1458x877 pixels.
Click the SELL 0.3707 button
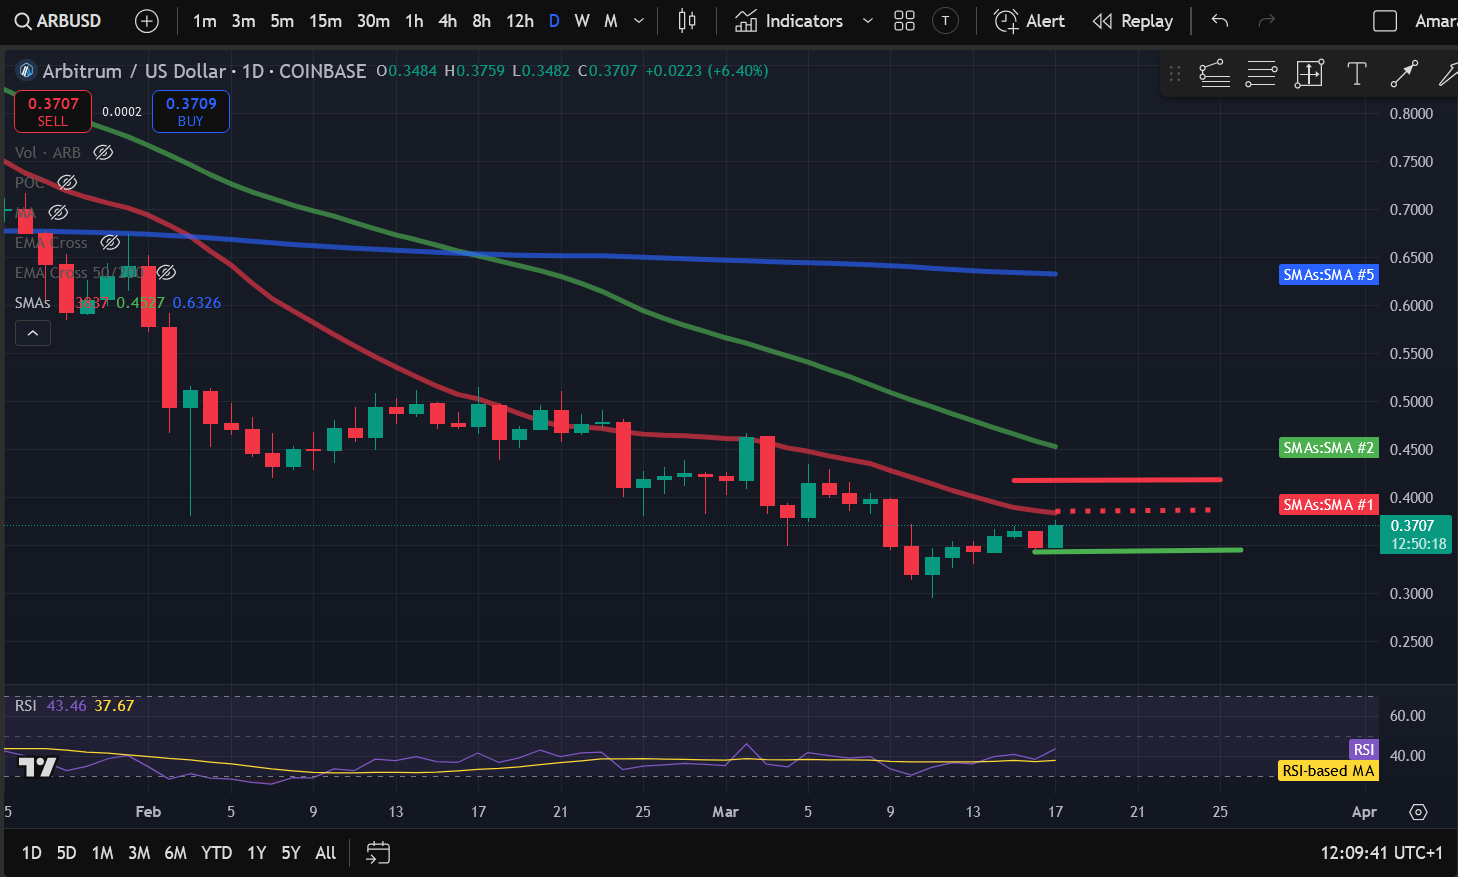[53, 111]
